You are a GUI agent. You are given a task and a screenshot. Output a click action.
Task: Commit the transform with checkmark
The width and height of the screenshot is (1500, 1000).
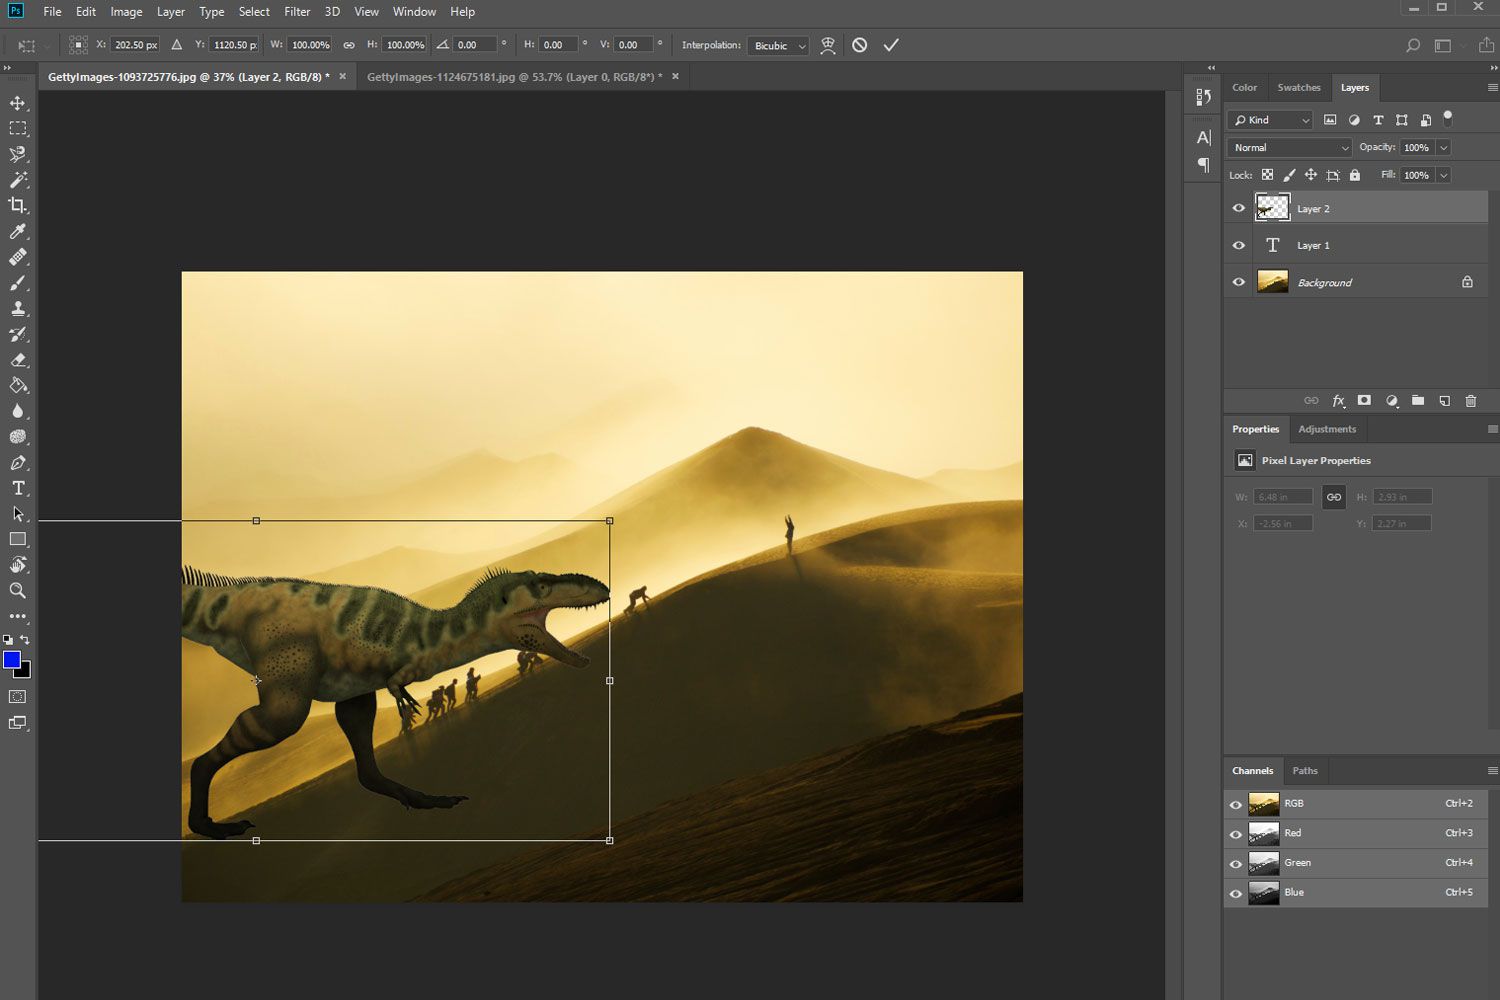coord(891,45)
